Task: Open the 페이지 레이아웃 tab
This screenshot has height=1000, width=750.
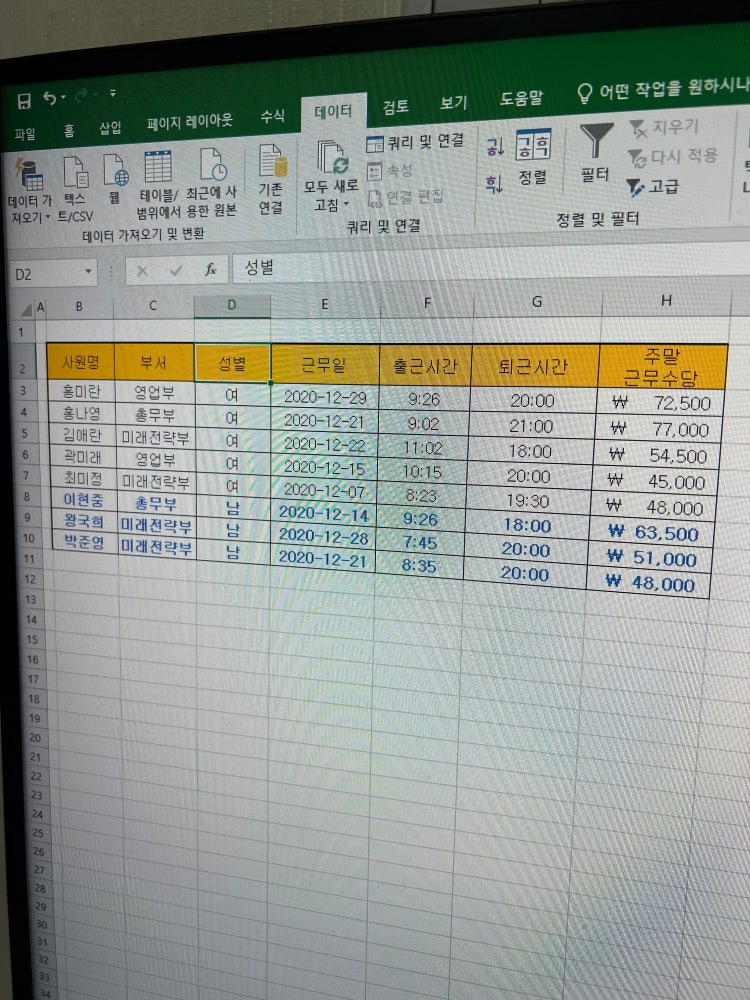Action: [189, 122]
